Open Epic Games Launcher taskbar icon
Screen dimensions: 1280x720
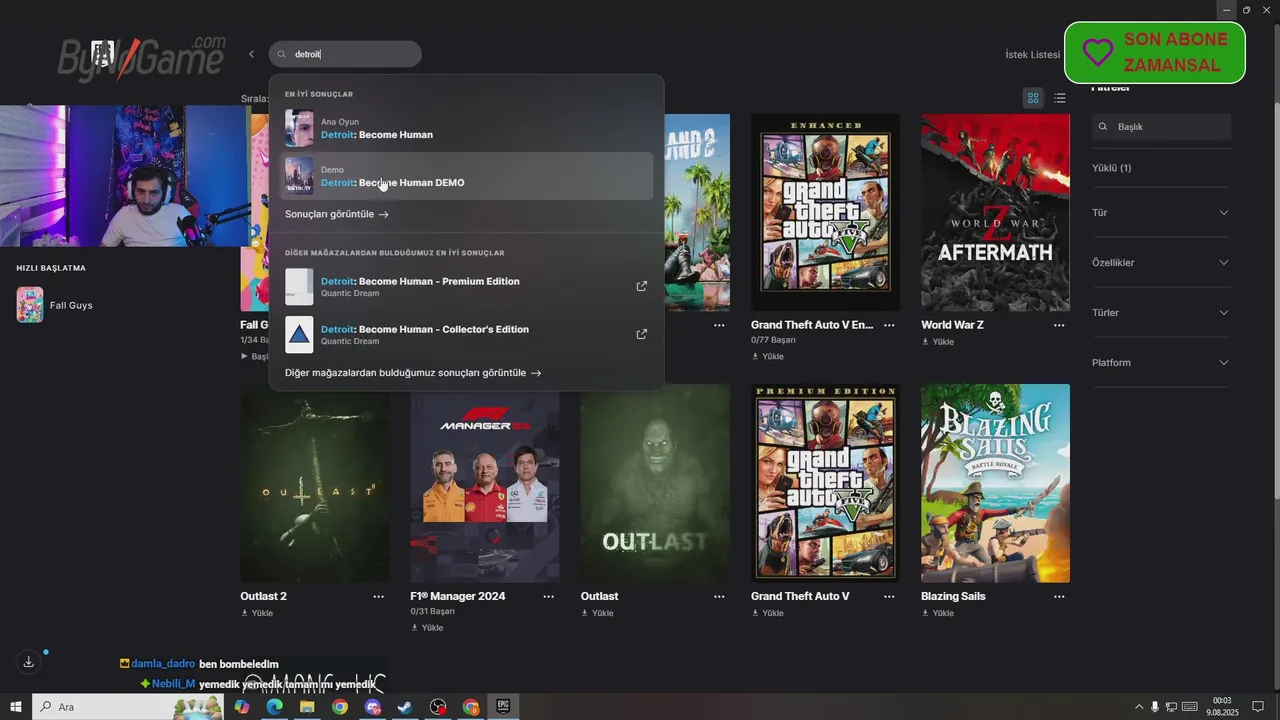pos(503,707)
